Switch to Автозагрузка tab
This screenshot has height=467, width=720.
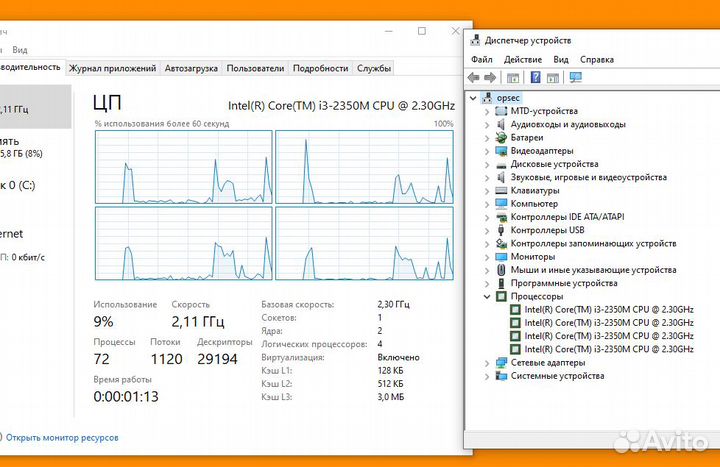[x=191, y=68]
